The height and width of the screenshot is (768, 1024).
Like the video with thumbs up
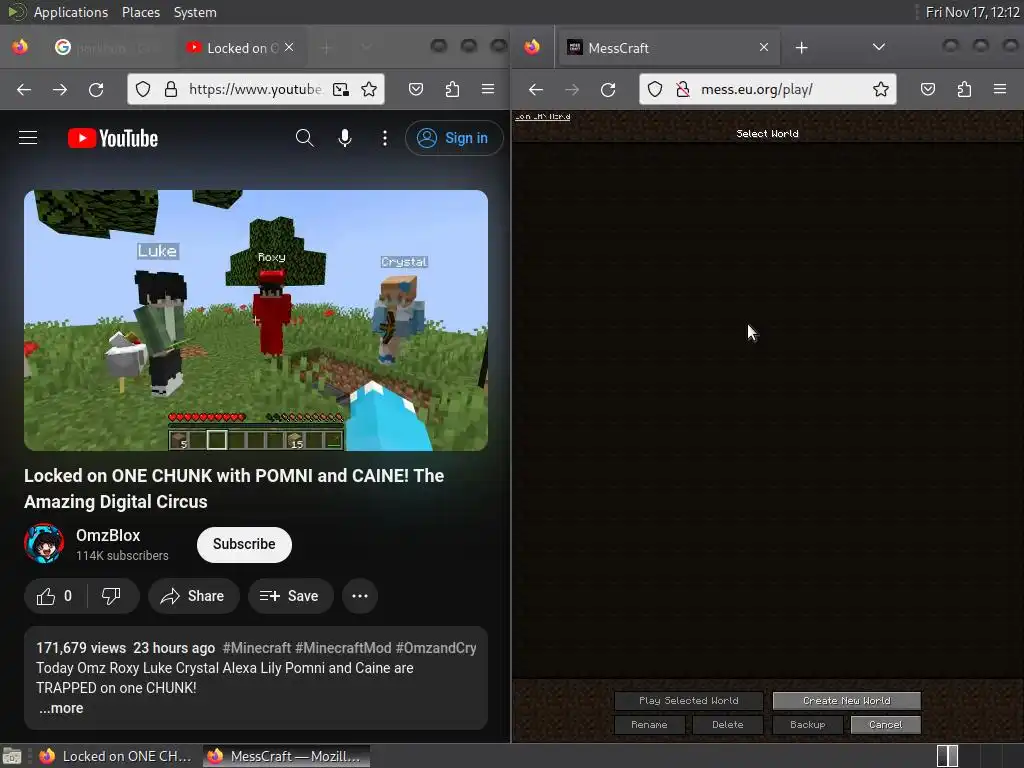pos(55,596)
